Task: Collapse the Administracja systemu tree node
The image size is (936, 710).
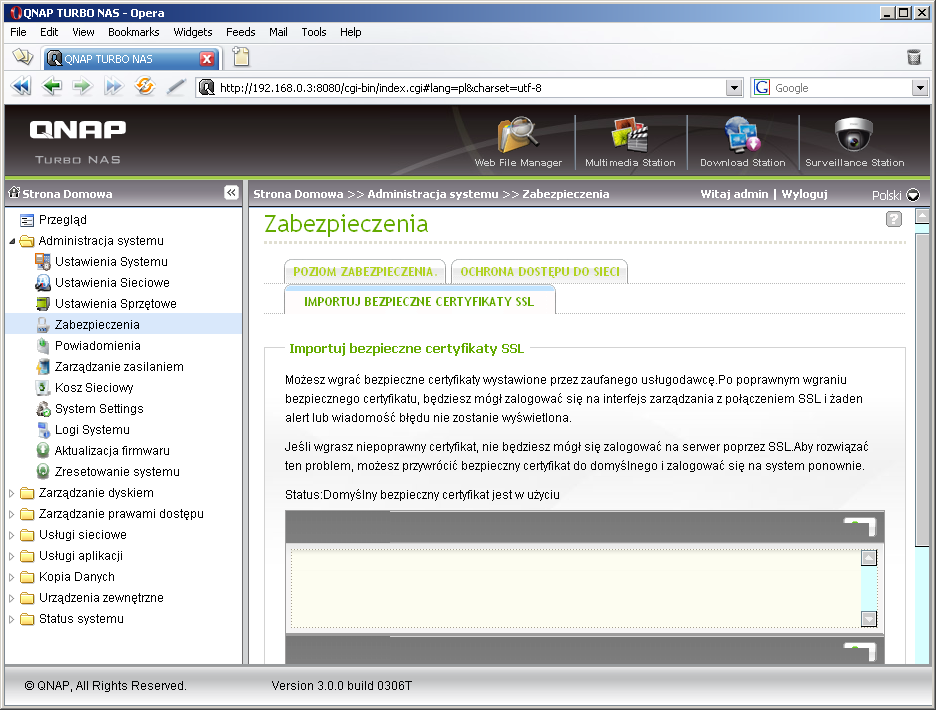Action: [x=12, y=241]
